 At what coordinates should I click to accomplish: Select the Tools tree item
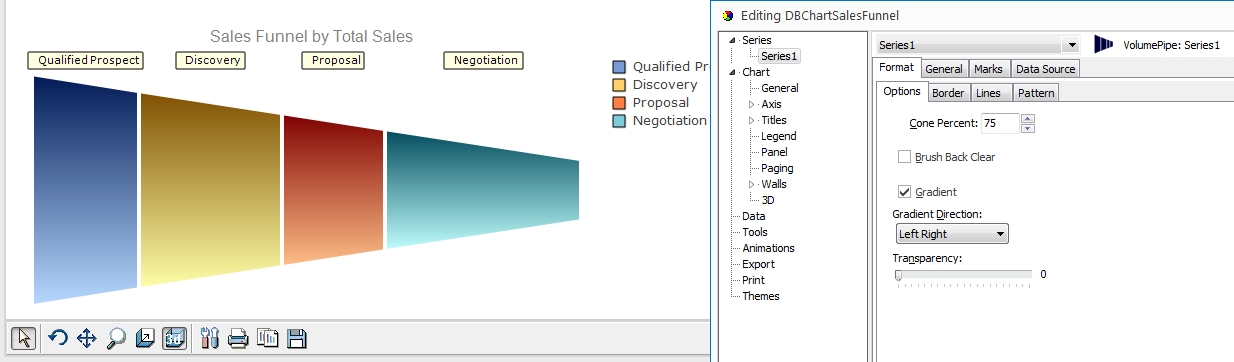[755, 232]
